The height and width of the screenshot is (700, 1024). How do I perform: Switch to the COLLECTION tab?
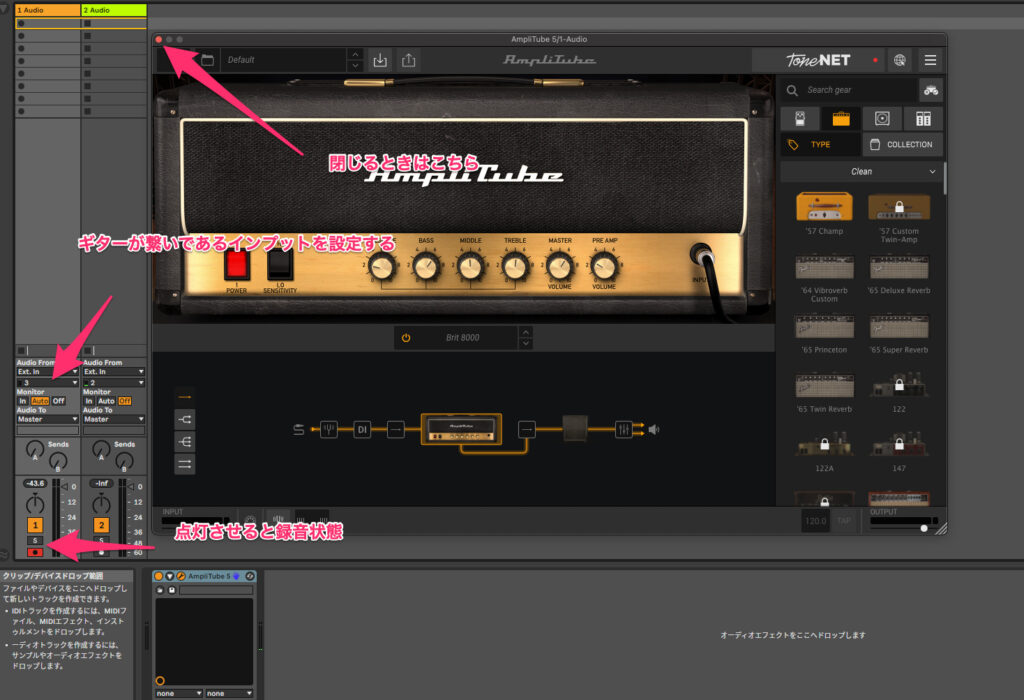[x=901, y=144]
